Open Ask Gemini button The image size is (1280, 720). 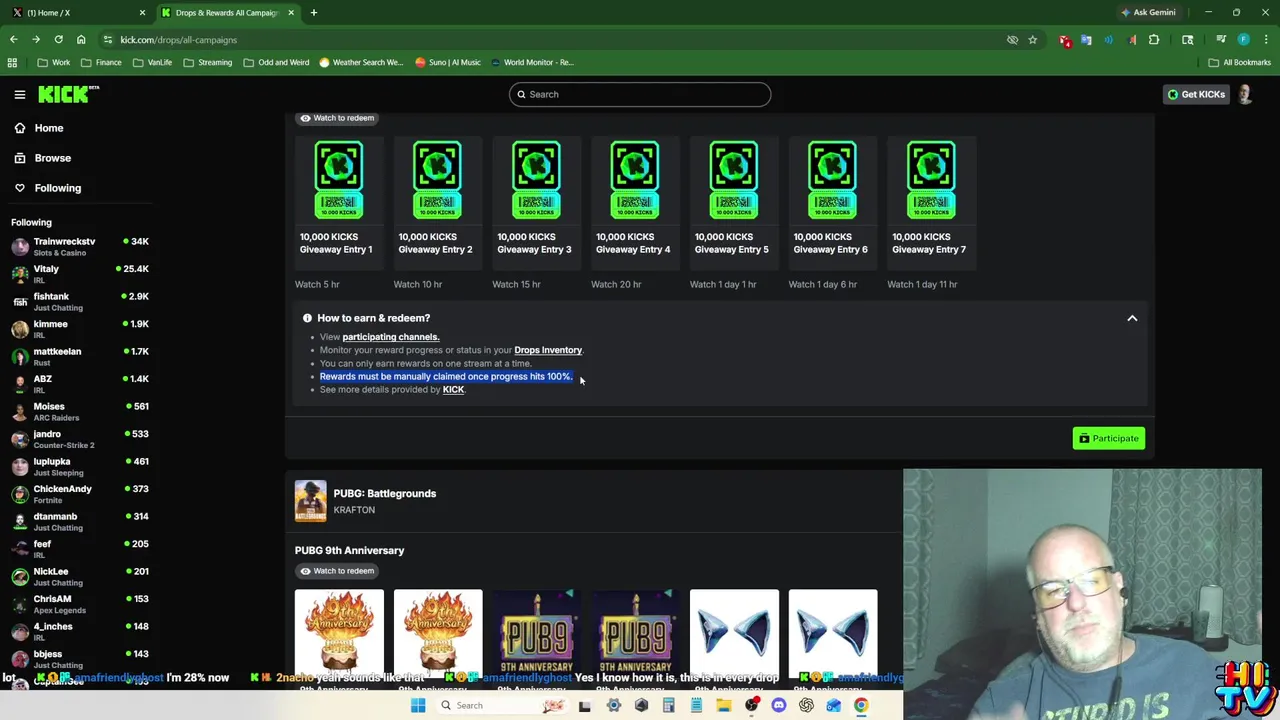tap(1149, 13)
